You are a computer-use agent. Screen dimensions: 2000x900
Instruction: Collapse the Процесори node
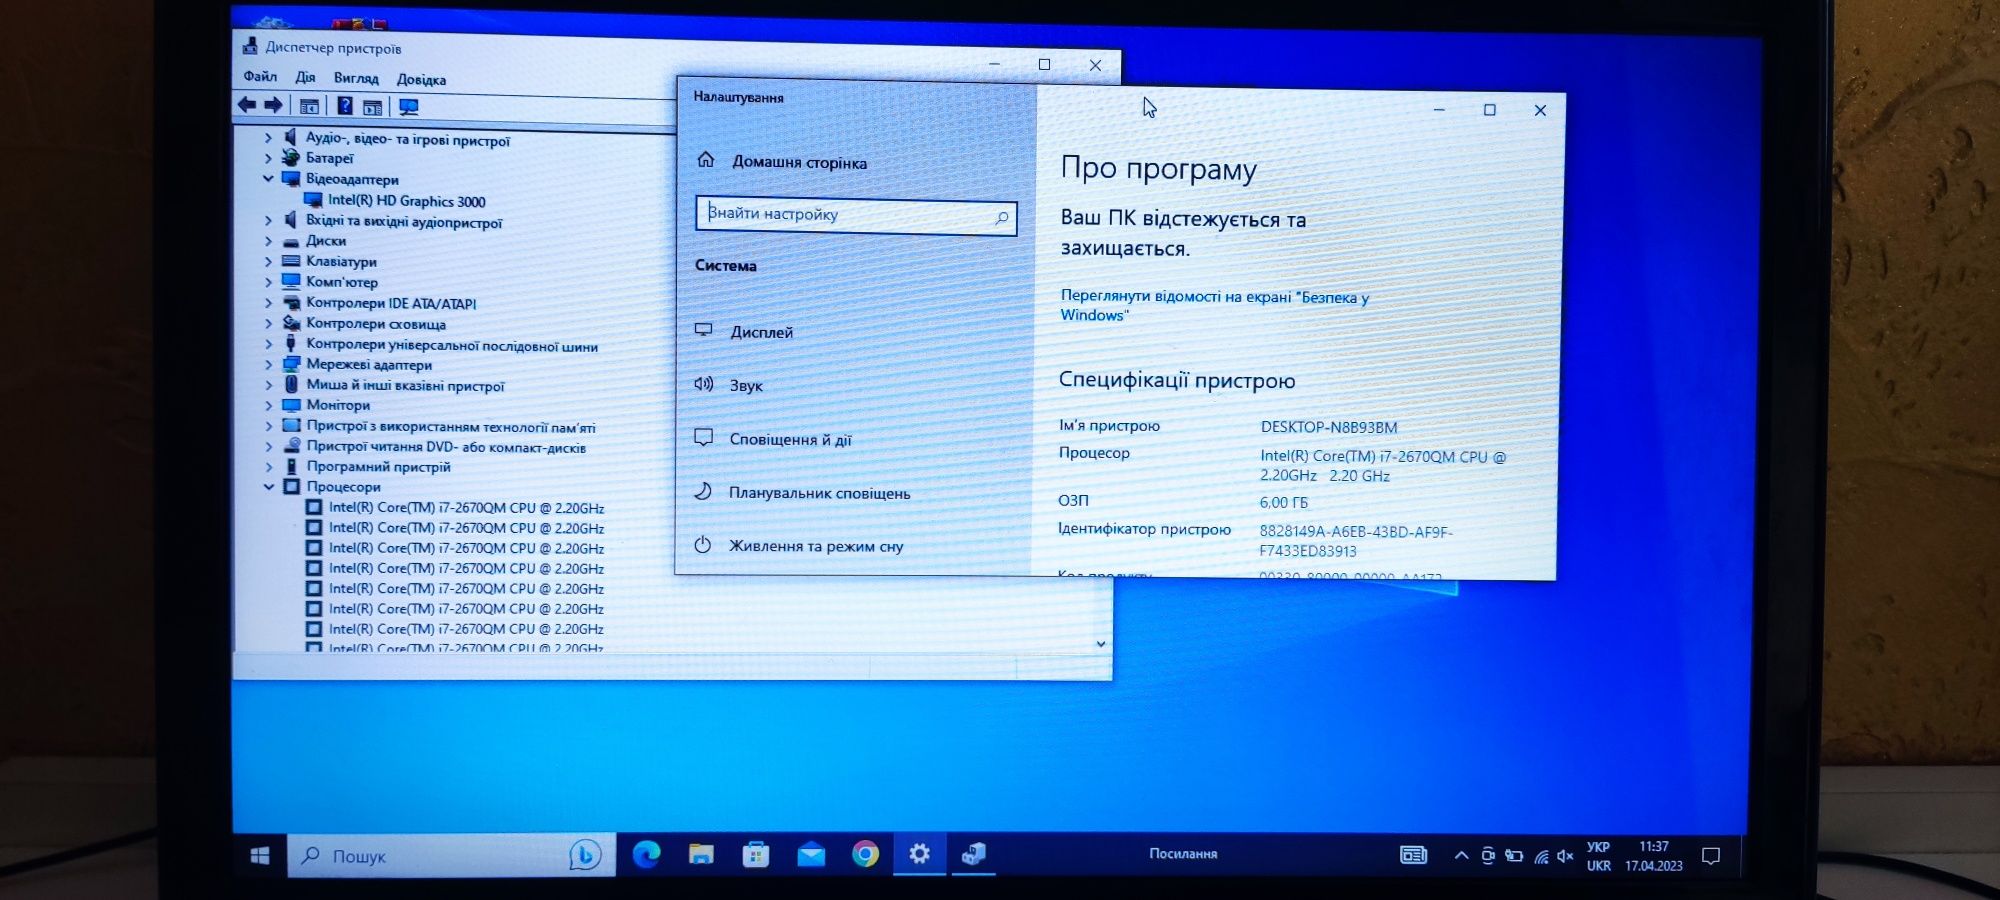[268, 487]
